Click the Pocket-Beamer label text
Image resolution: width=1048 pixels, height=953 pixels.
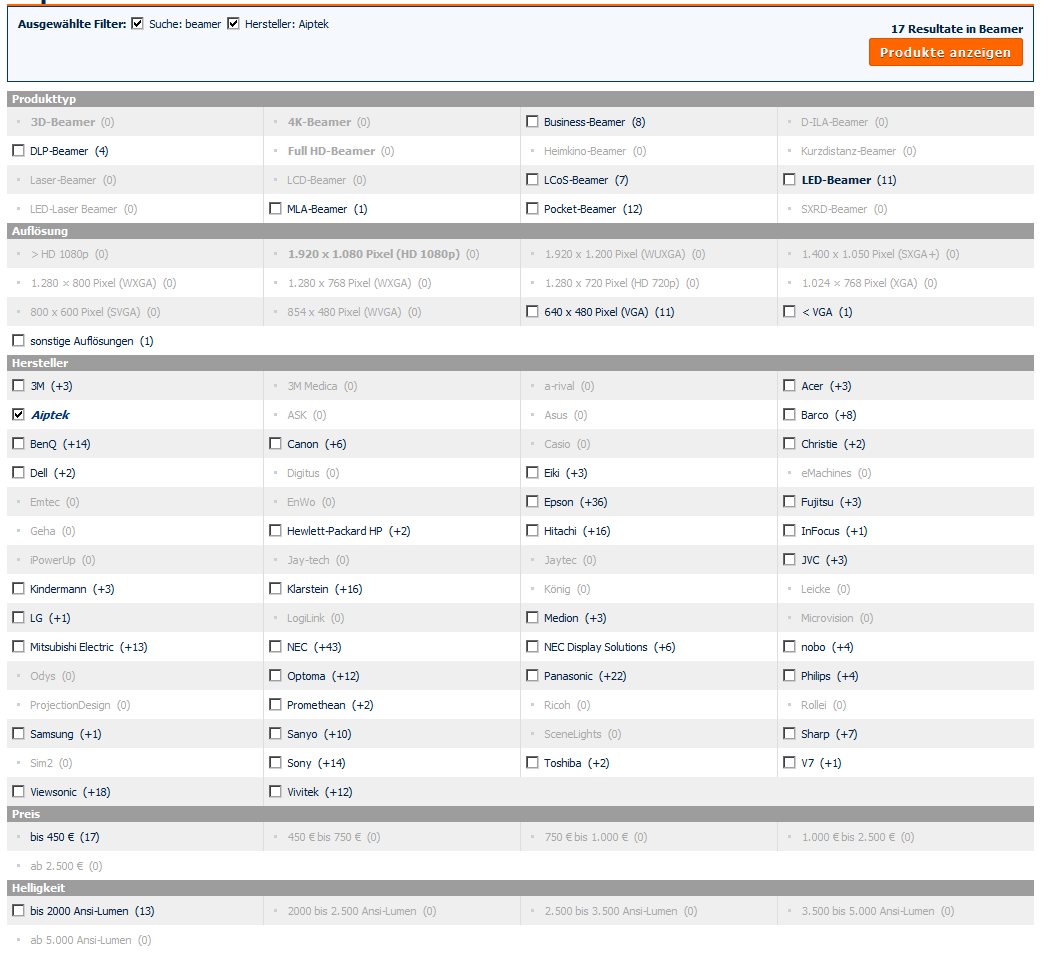click(x=580, y=209)
